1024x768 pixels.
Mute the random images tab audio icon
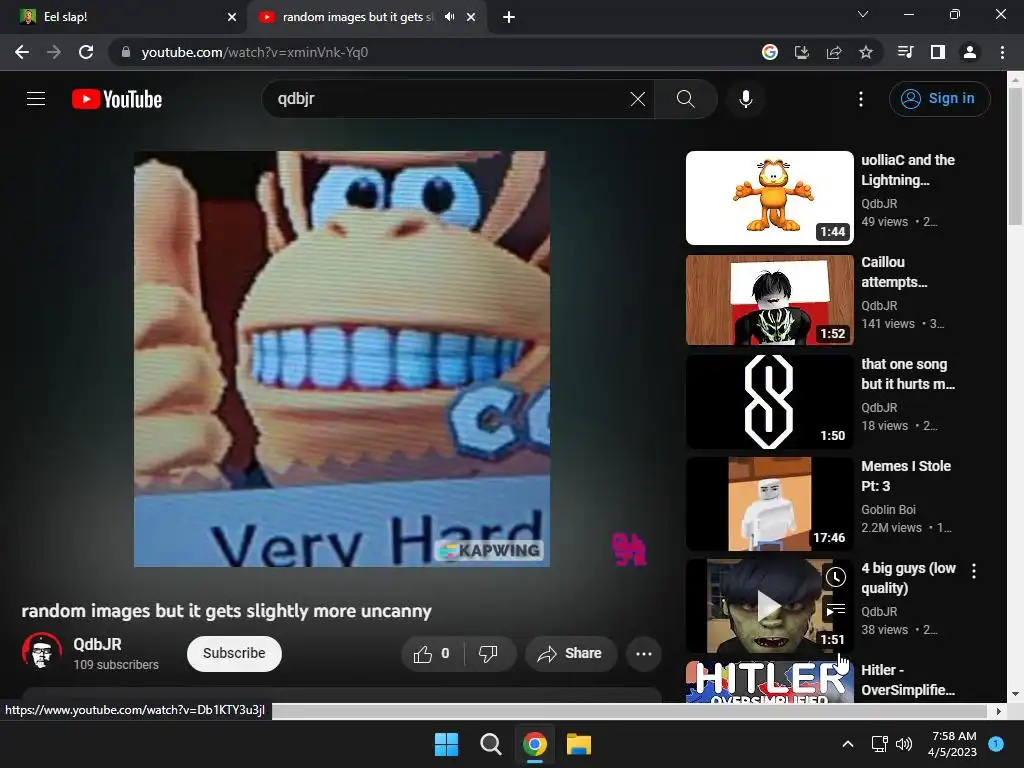[x=449, y=17]
